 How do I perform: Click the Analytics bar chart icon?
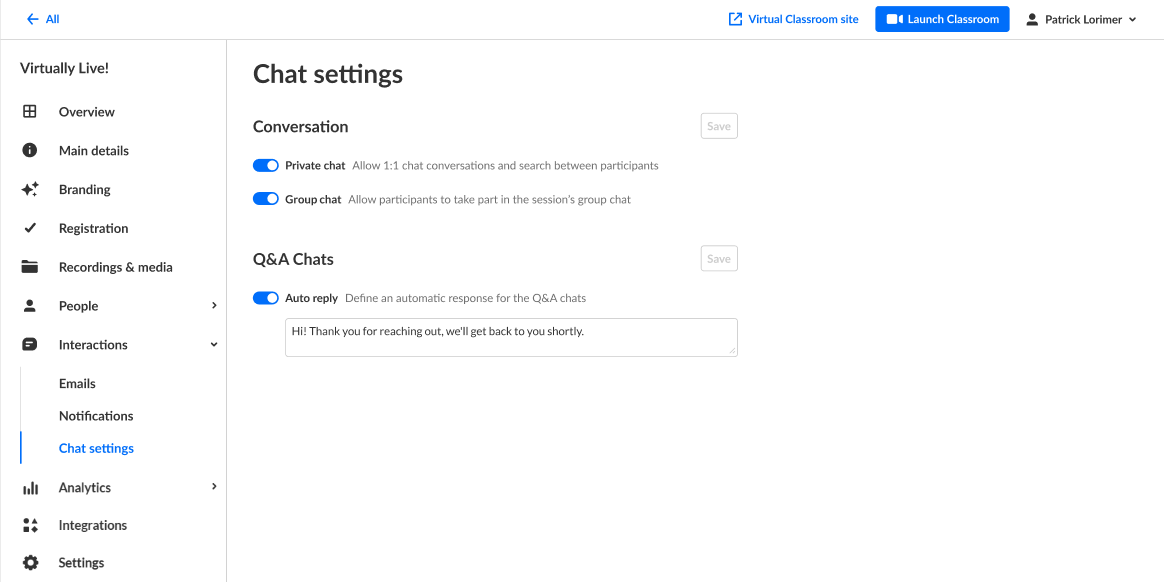coord(30,488)
